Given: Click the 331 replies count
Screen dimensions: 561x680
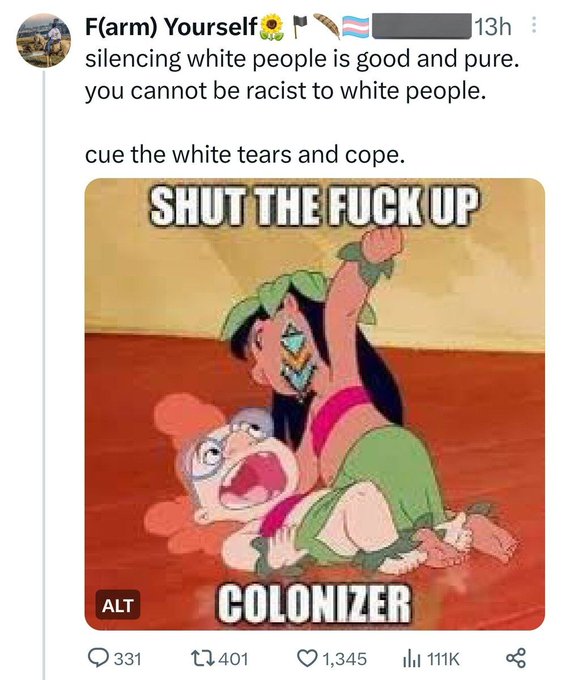Looking at the screenshot, I should click(x=127, y=659).
